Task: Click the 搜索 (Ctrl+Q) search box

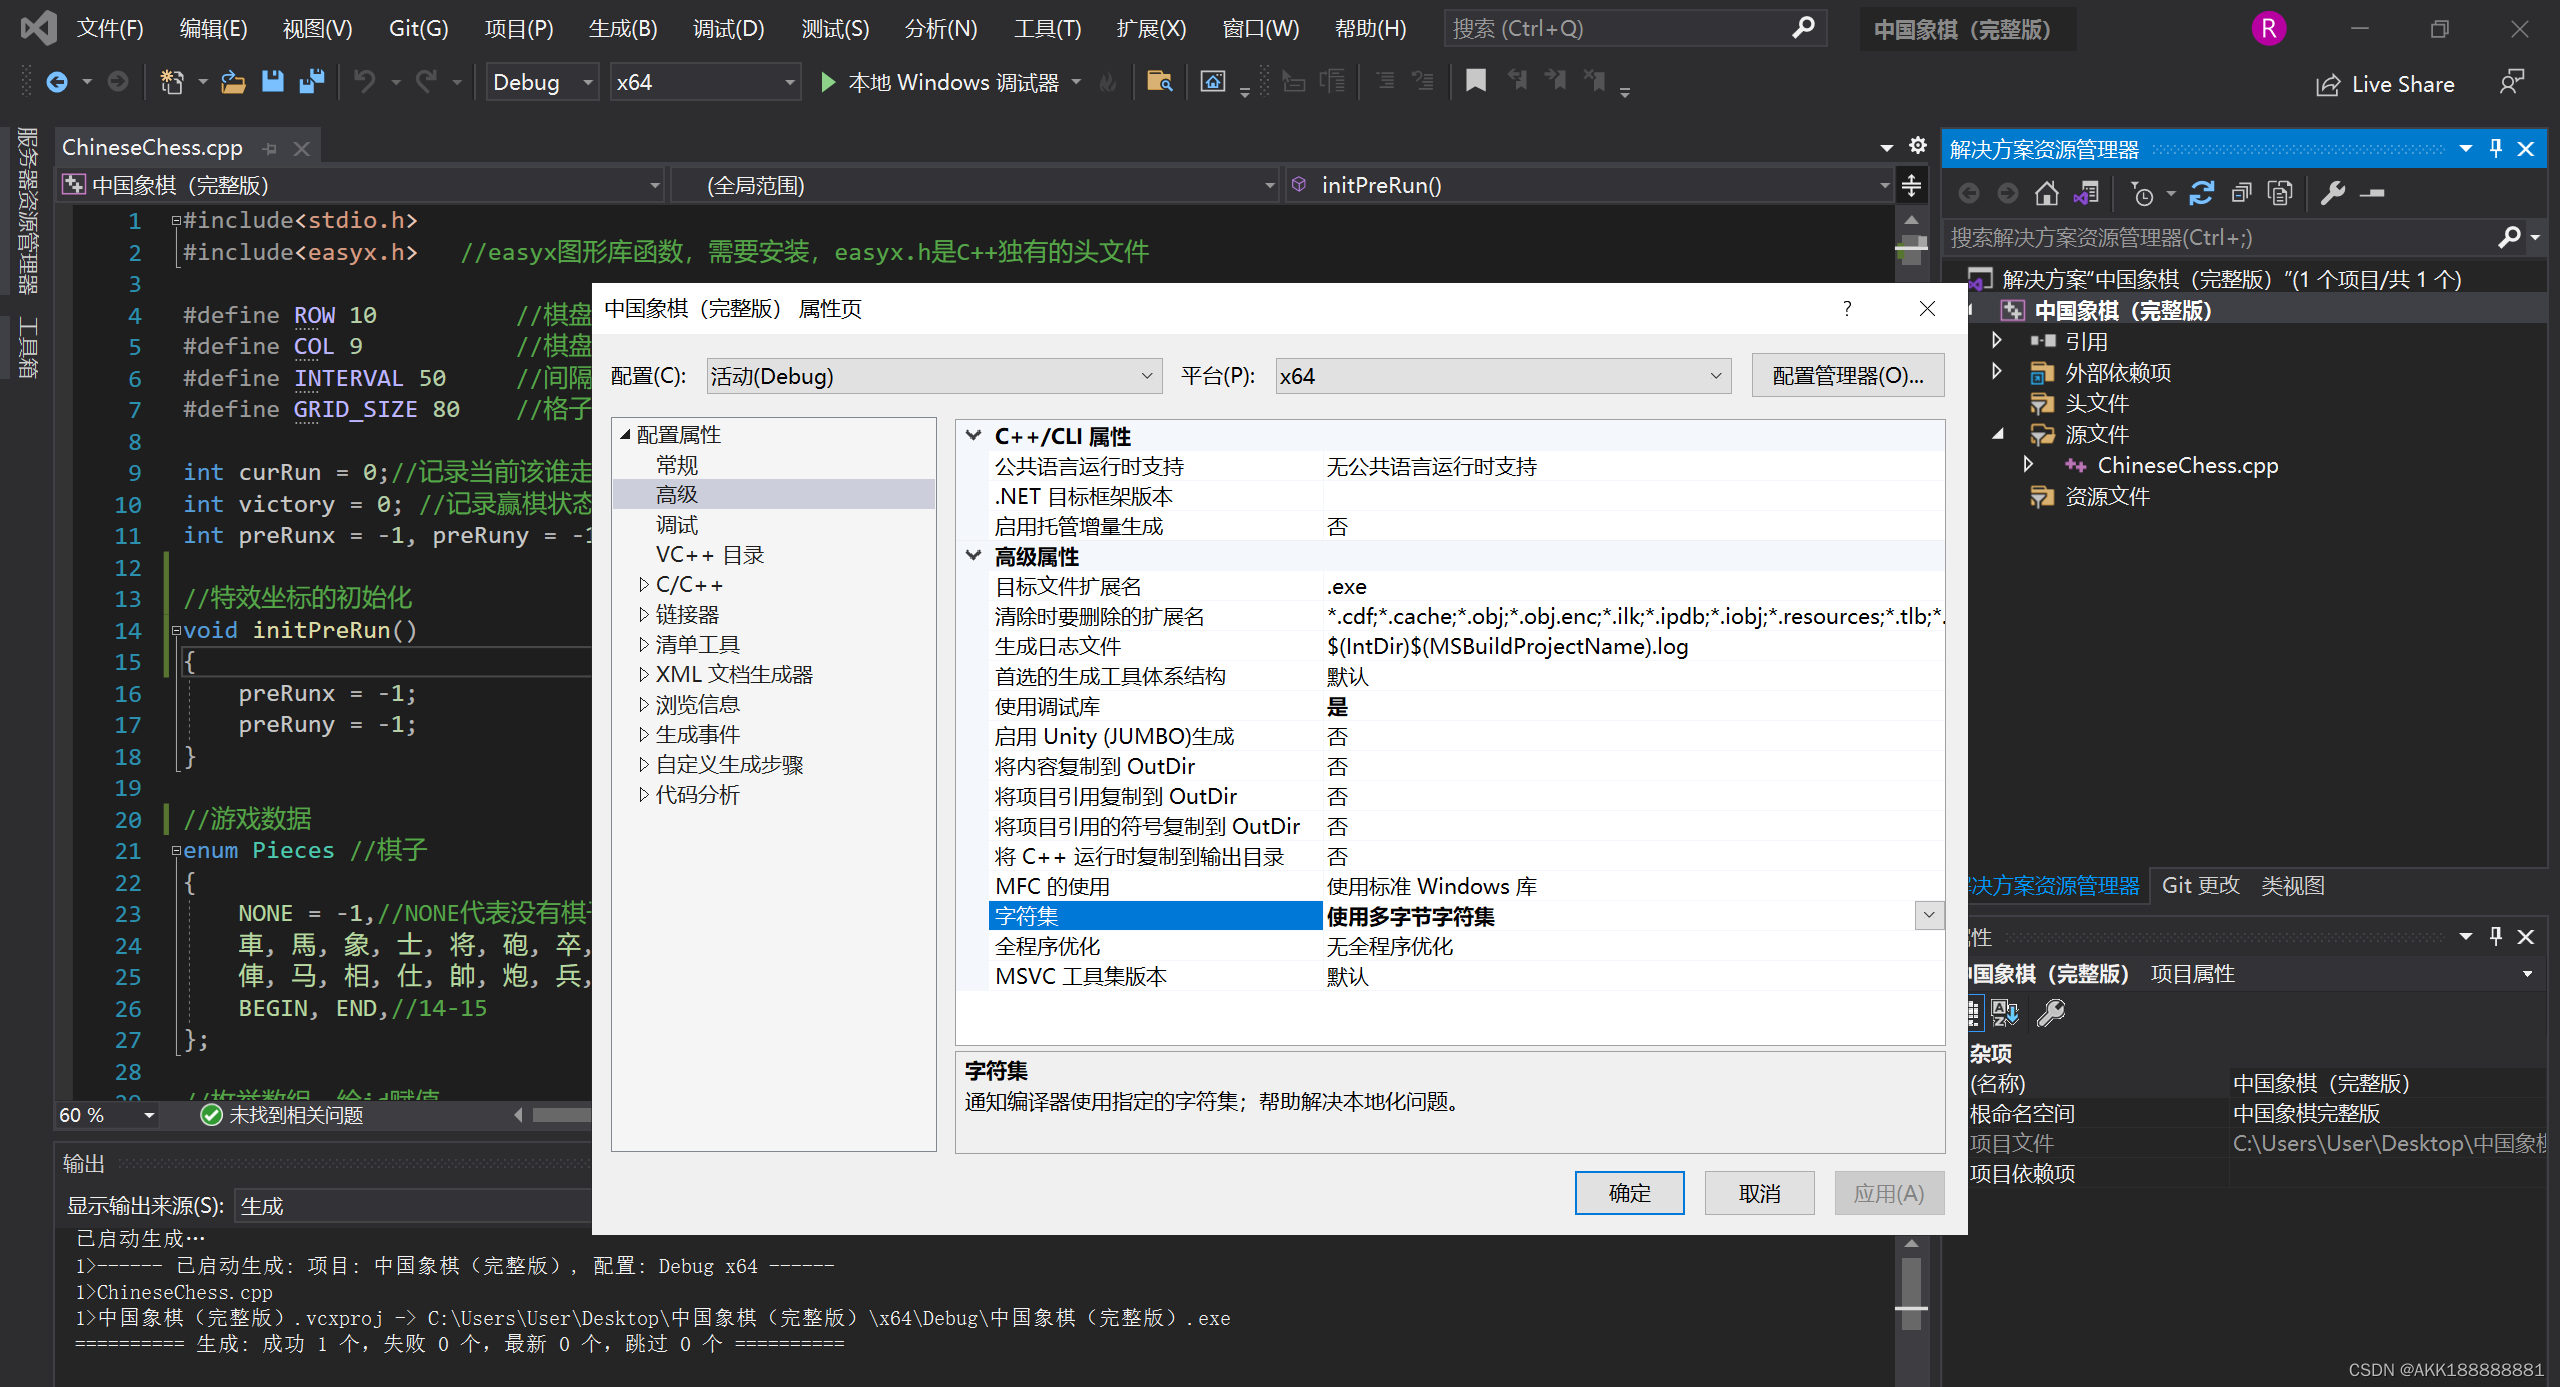Action: [x=1634, y=28]
